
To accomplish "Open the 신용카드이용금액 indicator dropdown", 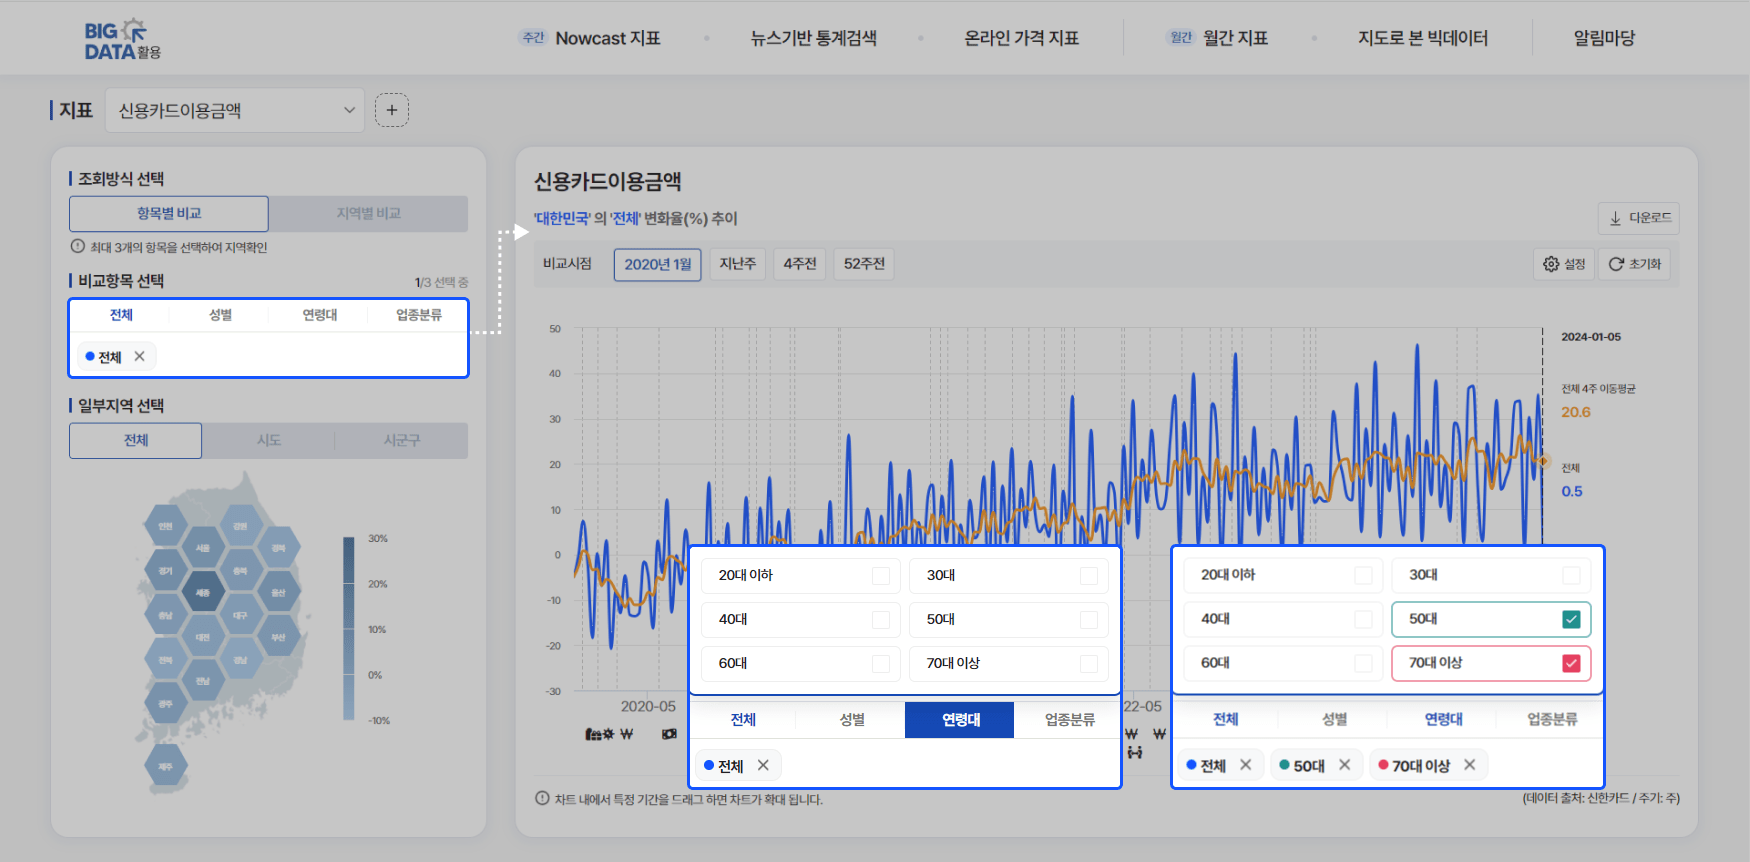I will [x=235, y=110].
